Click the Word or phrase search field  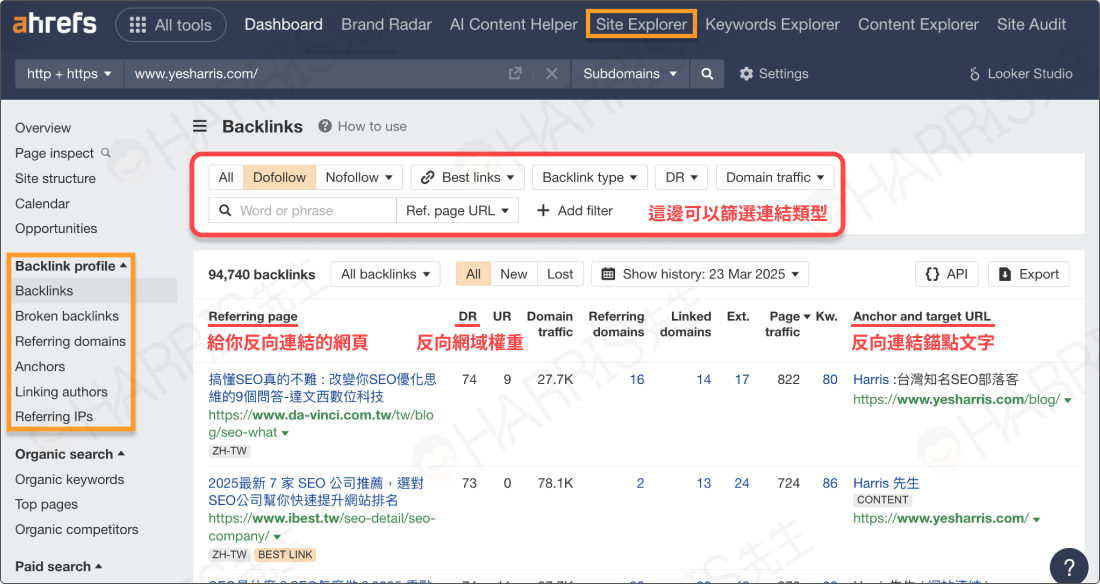(302, 211)
